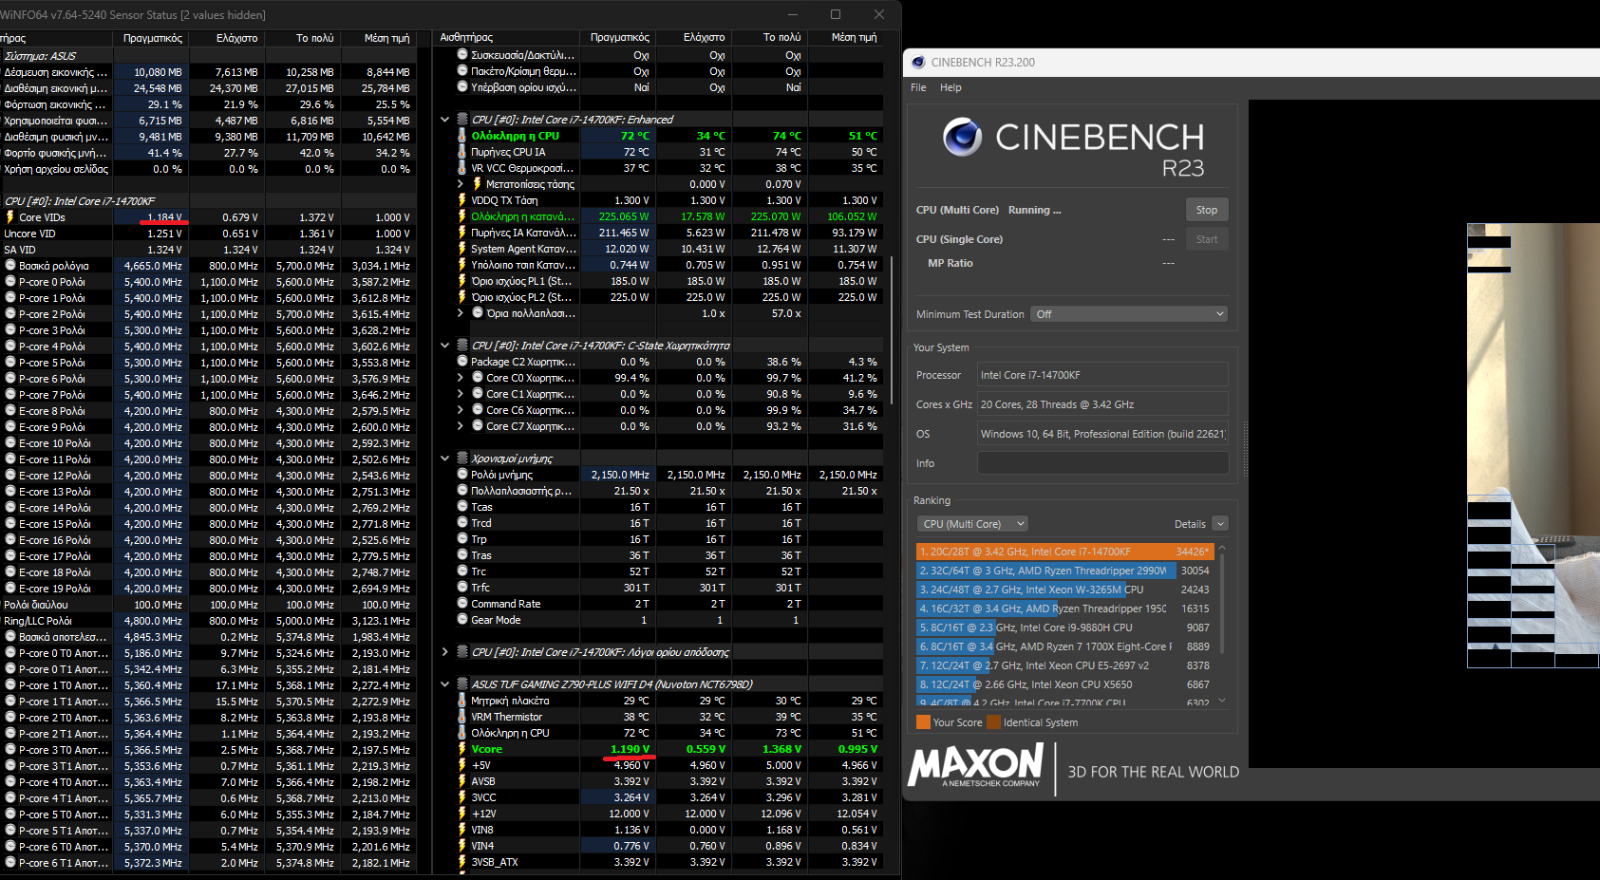Expand the Λόγοι ορίου απόδοσης group

pos(445,652)
